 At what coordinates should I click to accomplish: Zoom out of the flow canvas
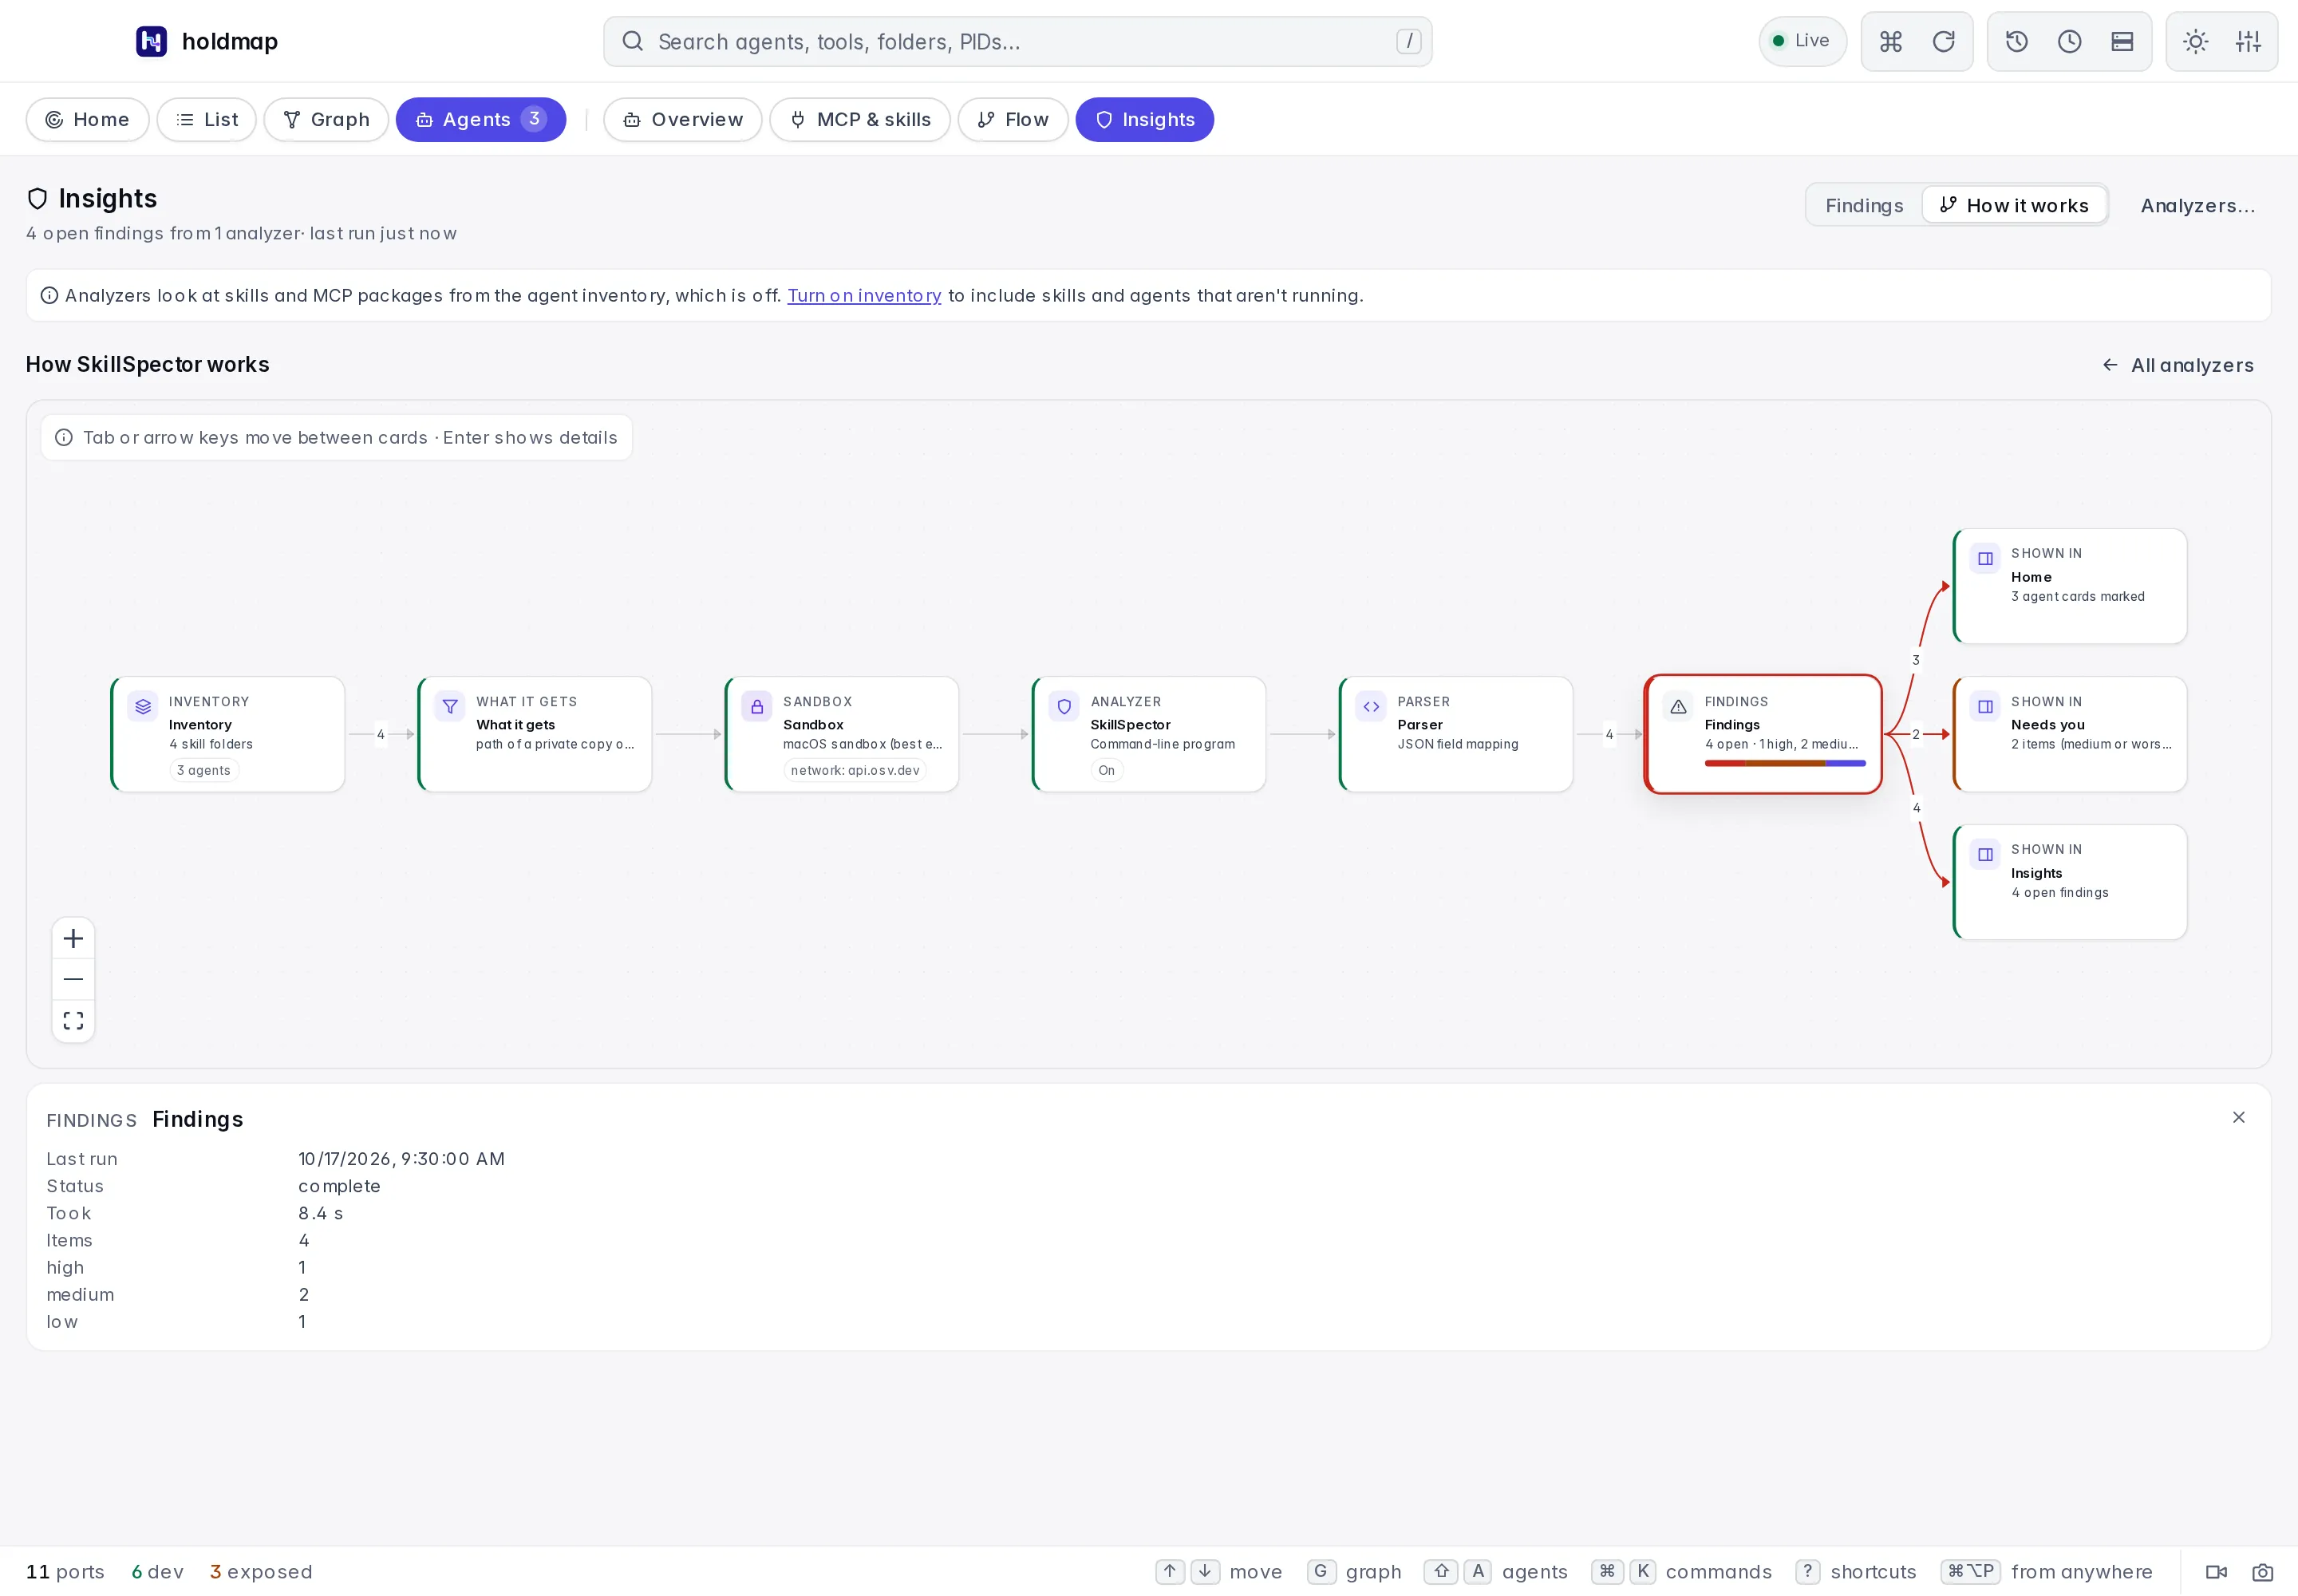[73, 980]
